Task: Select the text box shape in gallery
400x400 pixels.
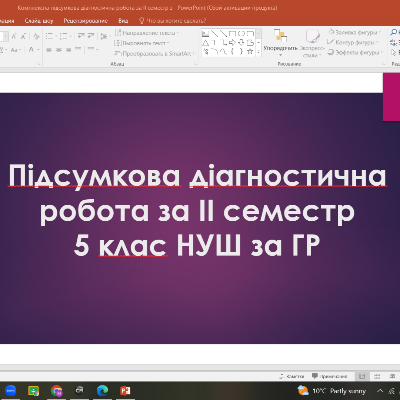Action: pos(205,33)
